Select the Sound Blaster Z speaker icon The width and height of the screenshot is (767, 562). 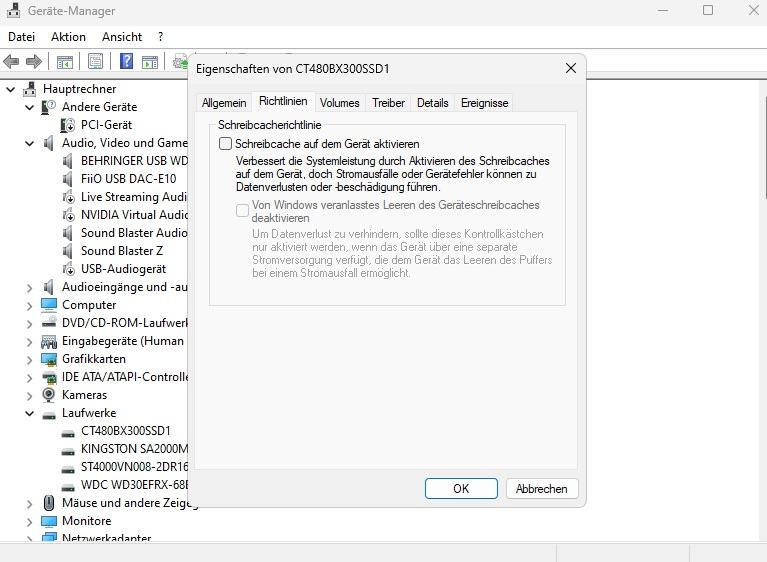click(x=68, y=250)
